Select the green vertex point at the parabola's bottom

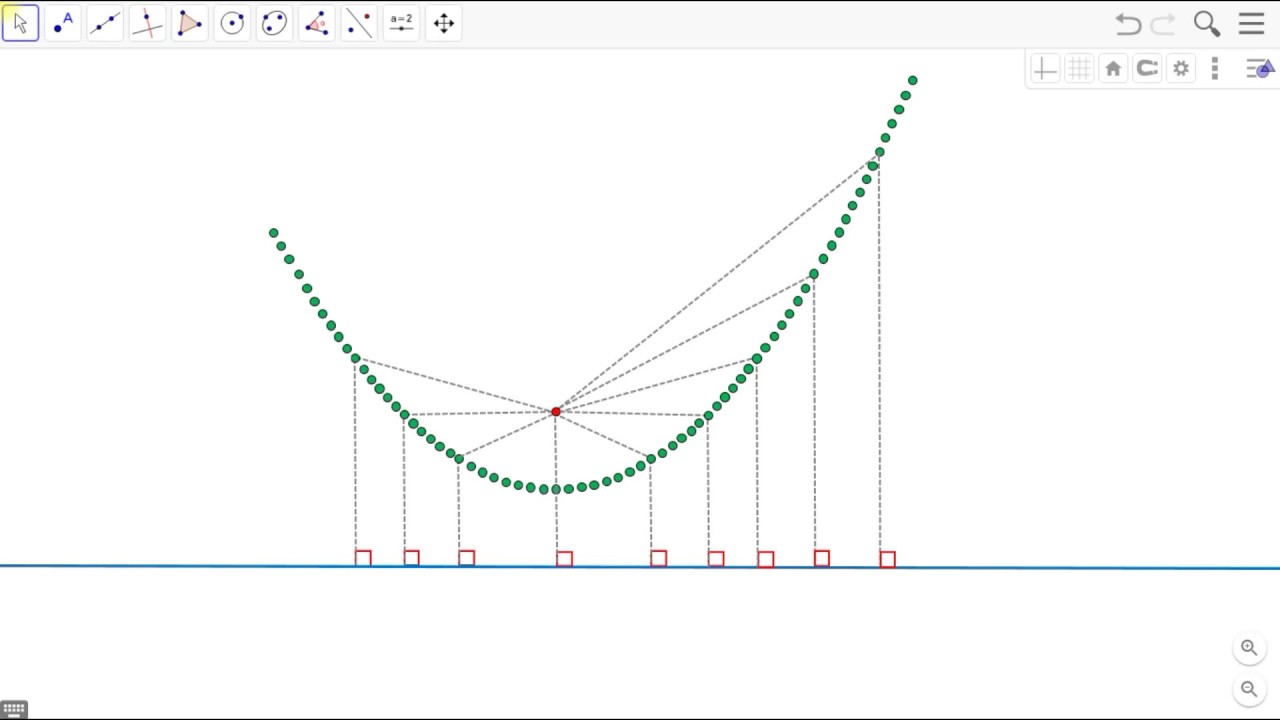(x=556, y=489)
